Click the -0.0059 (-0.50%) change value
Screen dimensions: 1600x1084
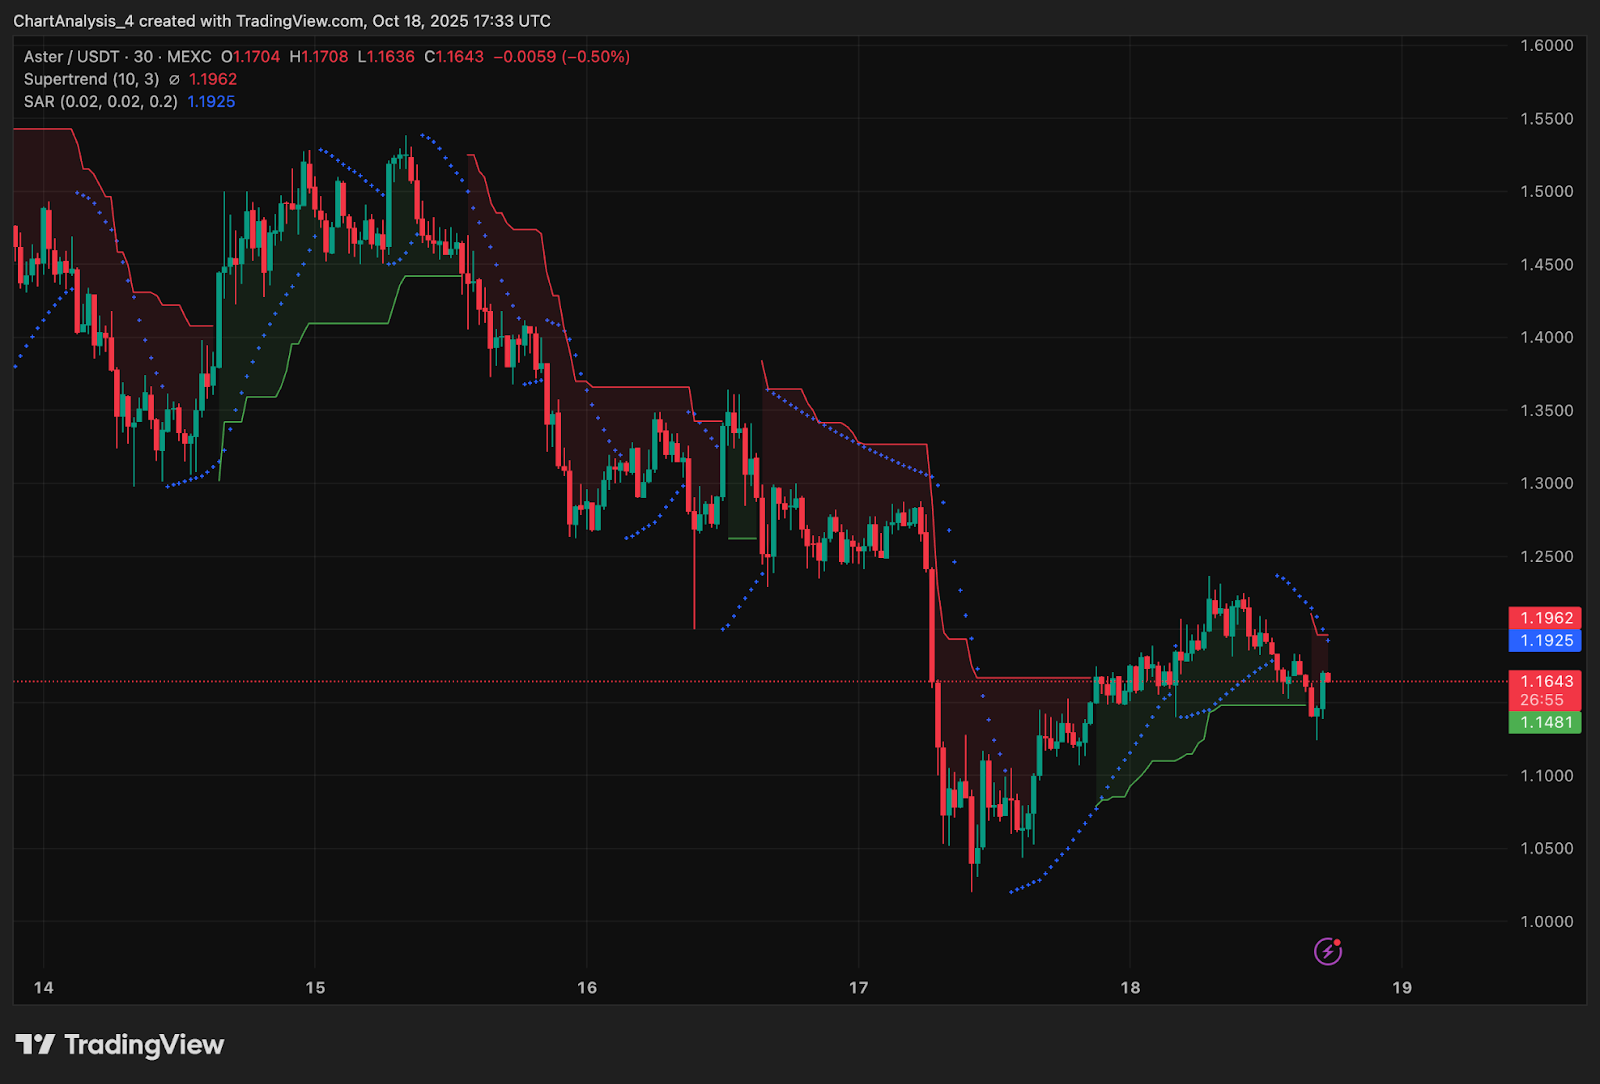tap(561, 57)
